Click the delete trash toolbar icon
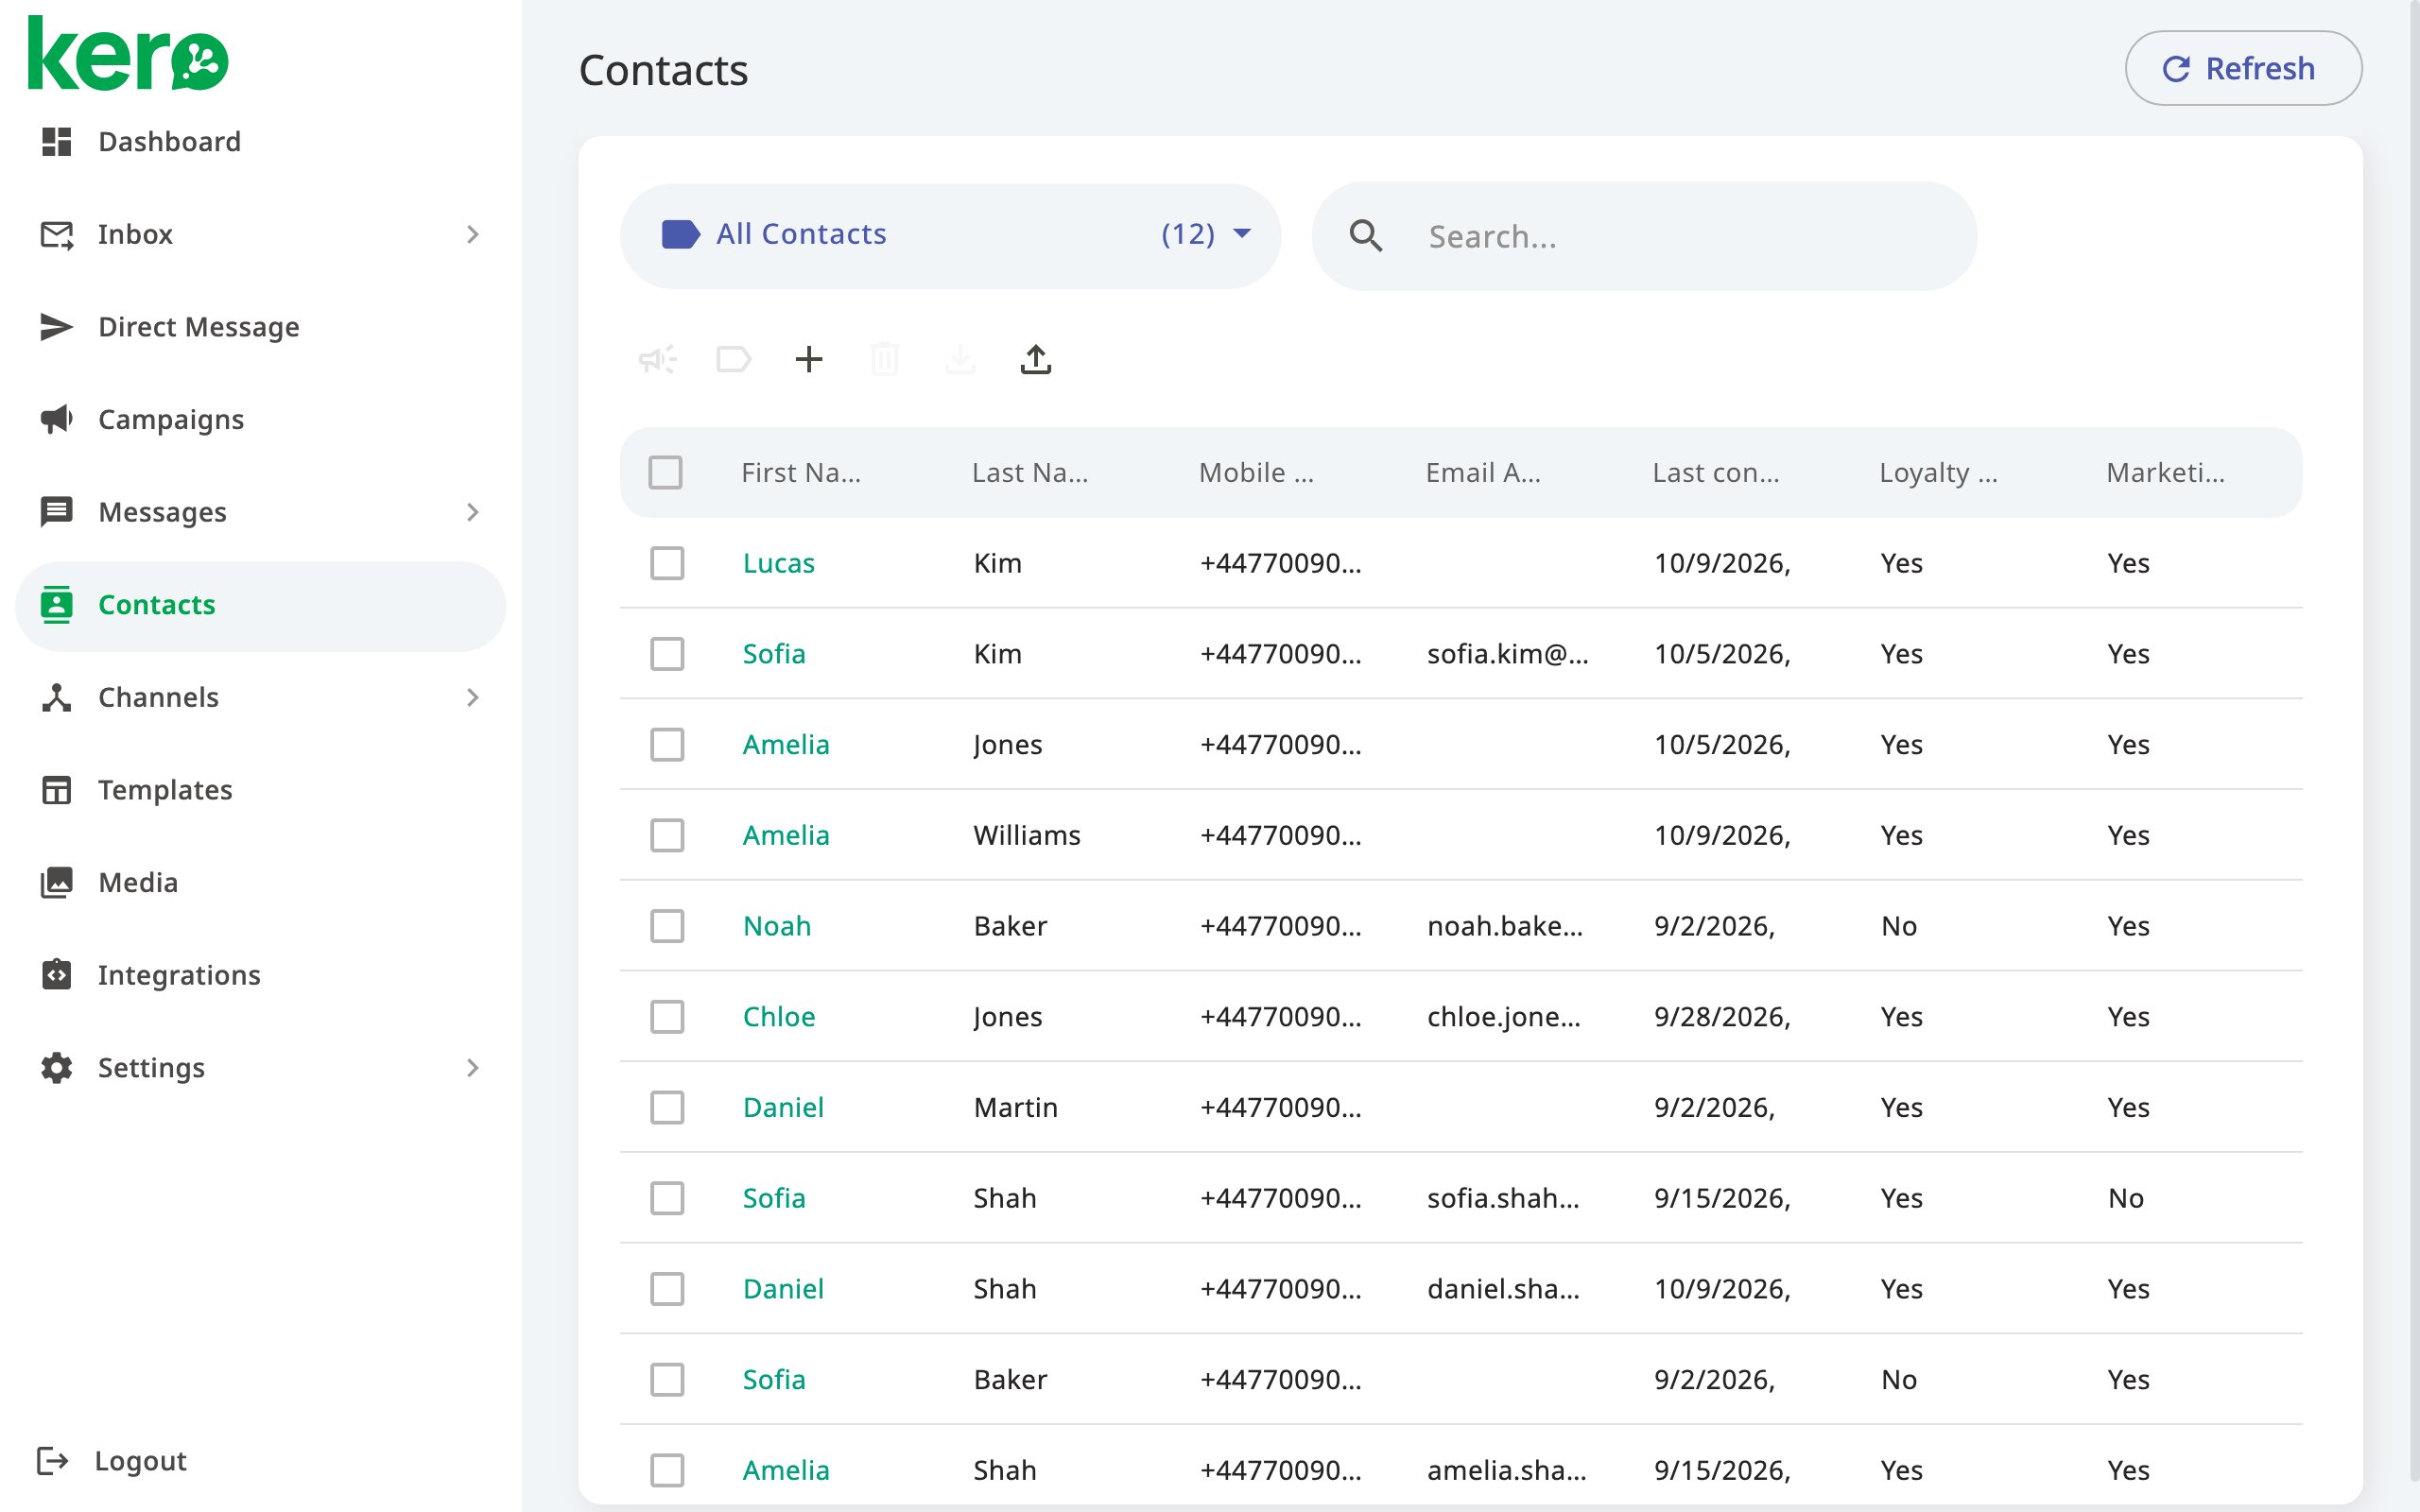The height and width of the screenshot is (1512, 2420). tap(885, 359)
